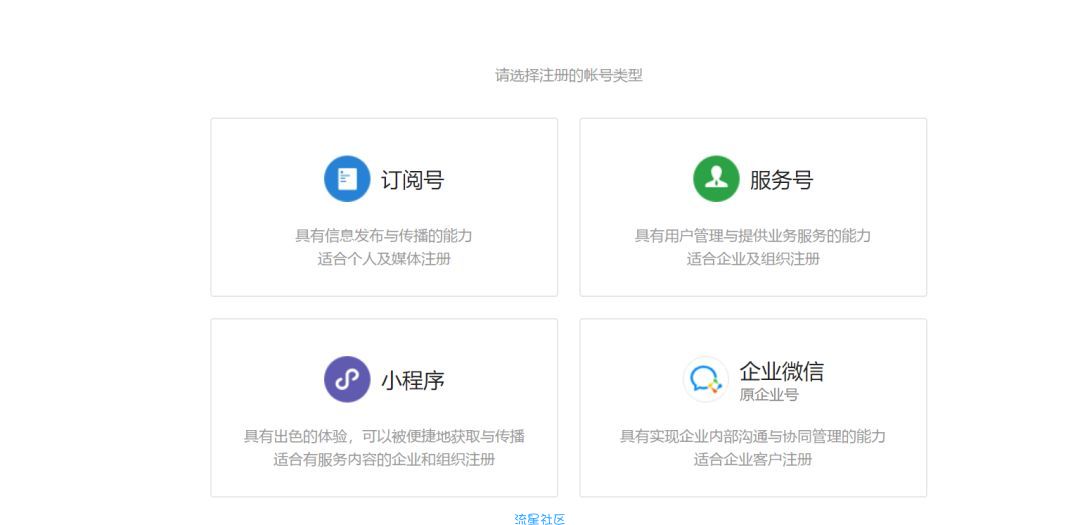Open the 流星社区 link
Image resolution: width=1080 pixels, height=525 pixels.
click(540, 519)
